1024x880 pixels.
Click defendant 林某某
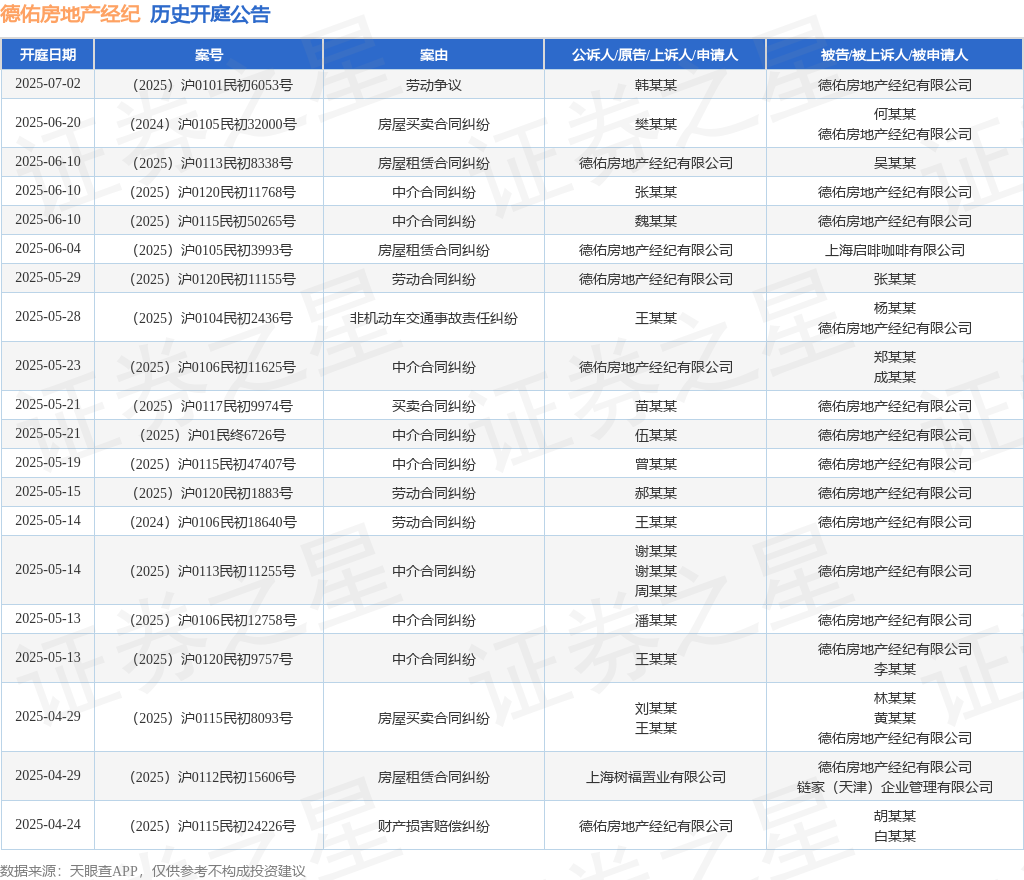(895, 699)
